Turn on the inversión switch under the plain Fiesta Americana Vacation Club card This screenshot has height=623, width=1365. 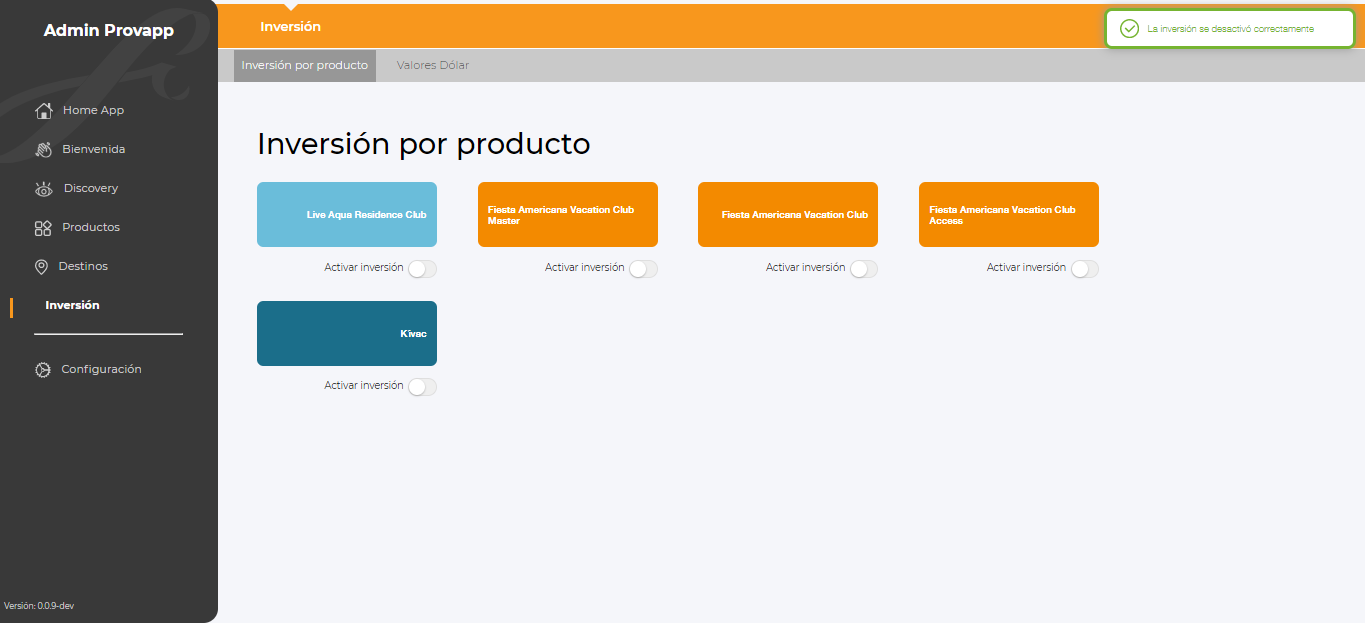863,269
